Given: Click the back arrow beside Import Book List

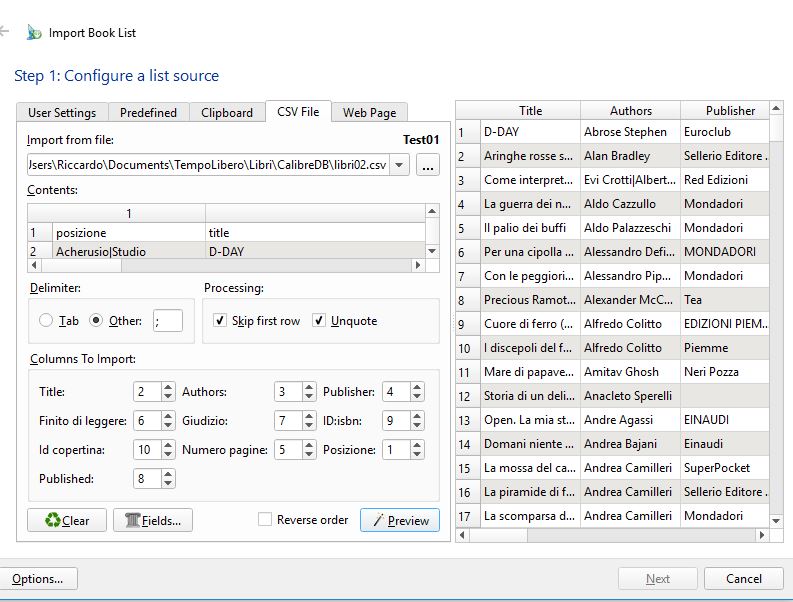Looking at the screenshot, I should coord(4,32).
